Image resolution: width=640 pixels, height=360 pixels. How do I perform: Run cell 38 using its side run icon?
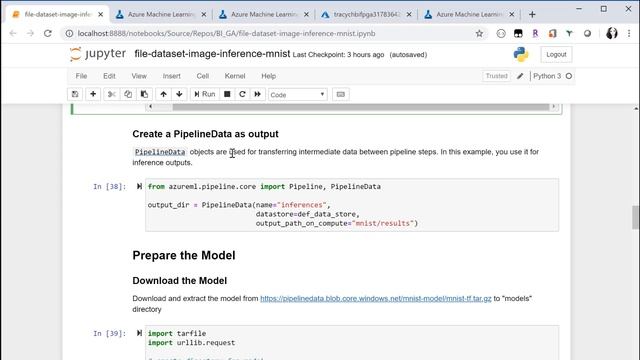click(x=139, y=187)
